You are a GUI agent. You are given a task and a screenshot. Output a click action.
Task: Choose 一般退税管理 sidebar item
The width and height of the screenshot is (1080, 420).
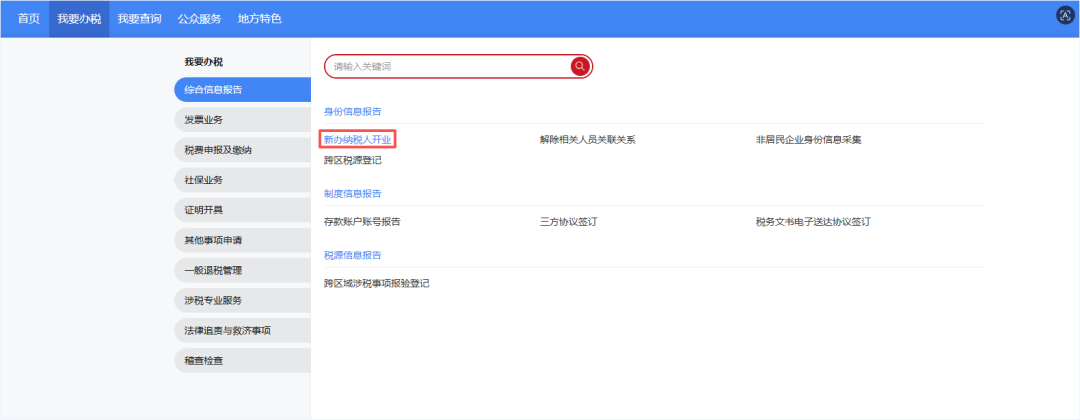point(242,271)
